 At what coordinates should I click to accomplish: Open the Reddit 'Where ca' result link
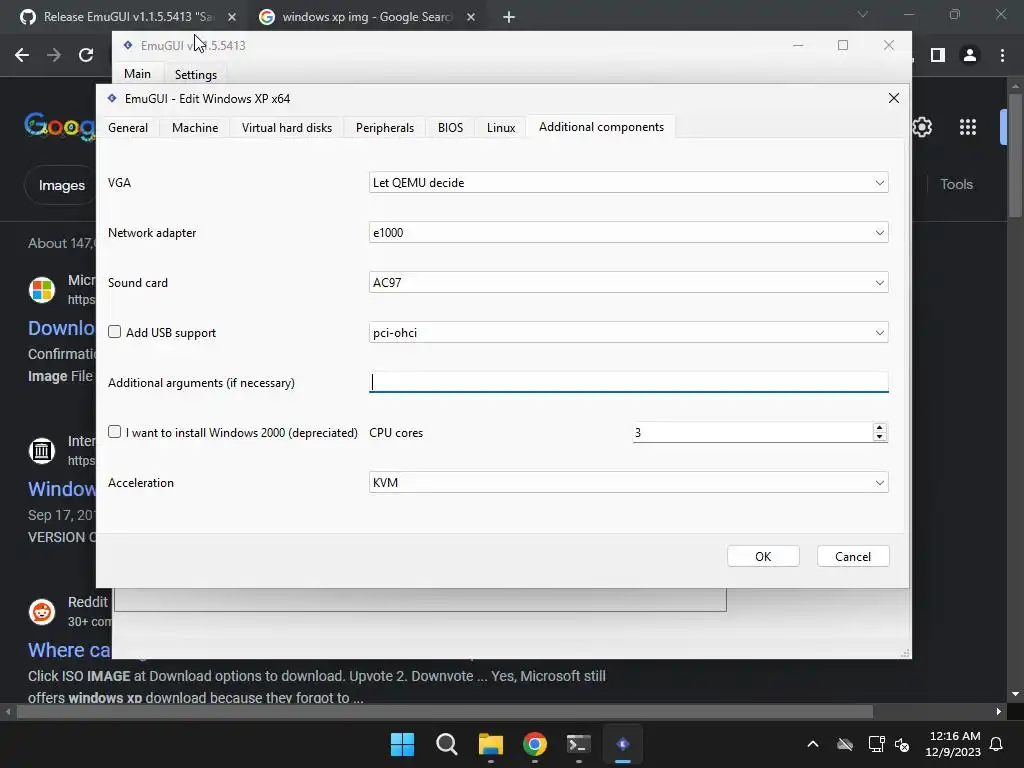[70, 650]
